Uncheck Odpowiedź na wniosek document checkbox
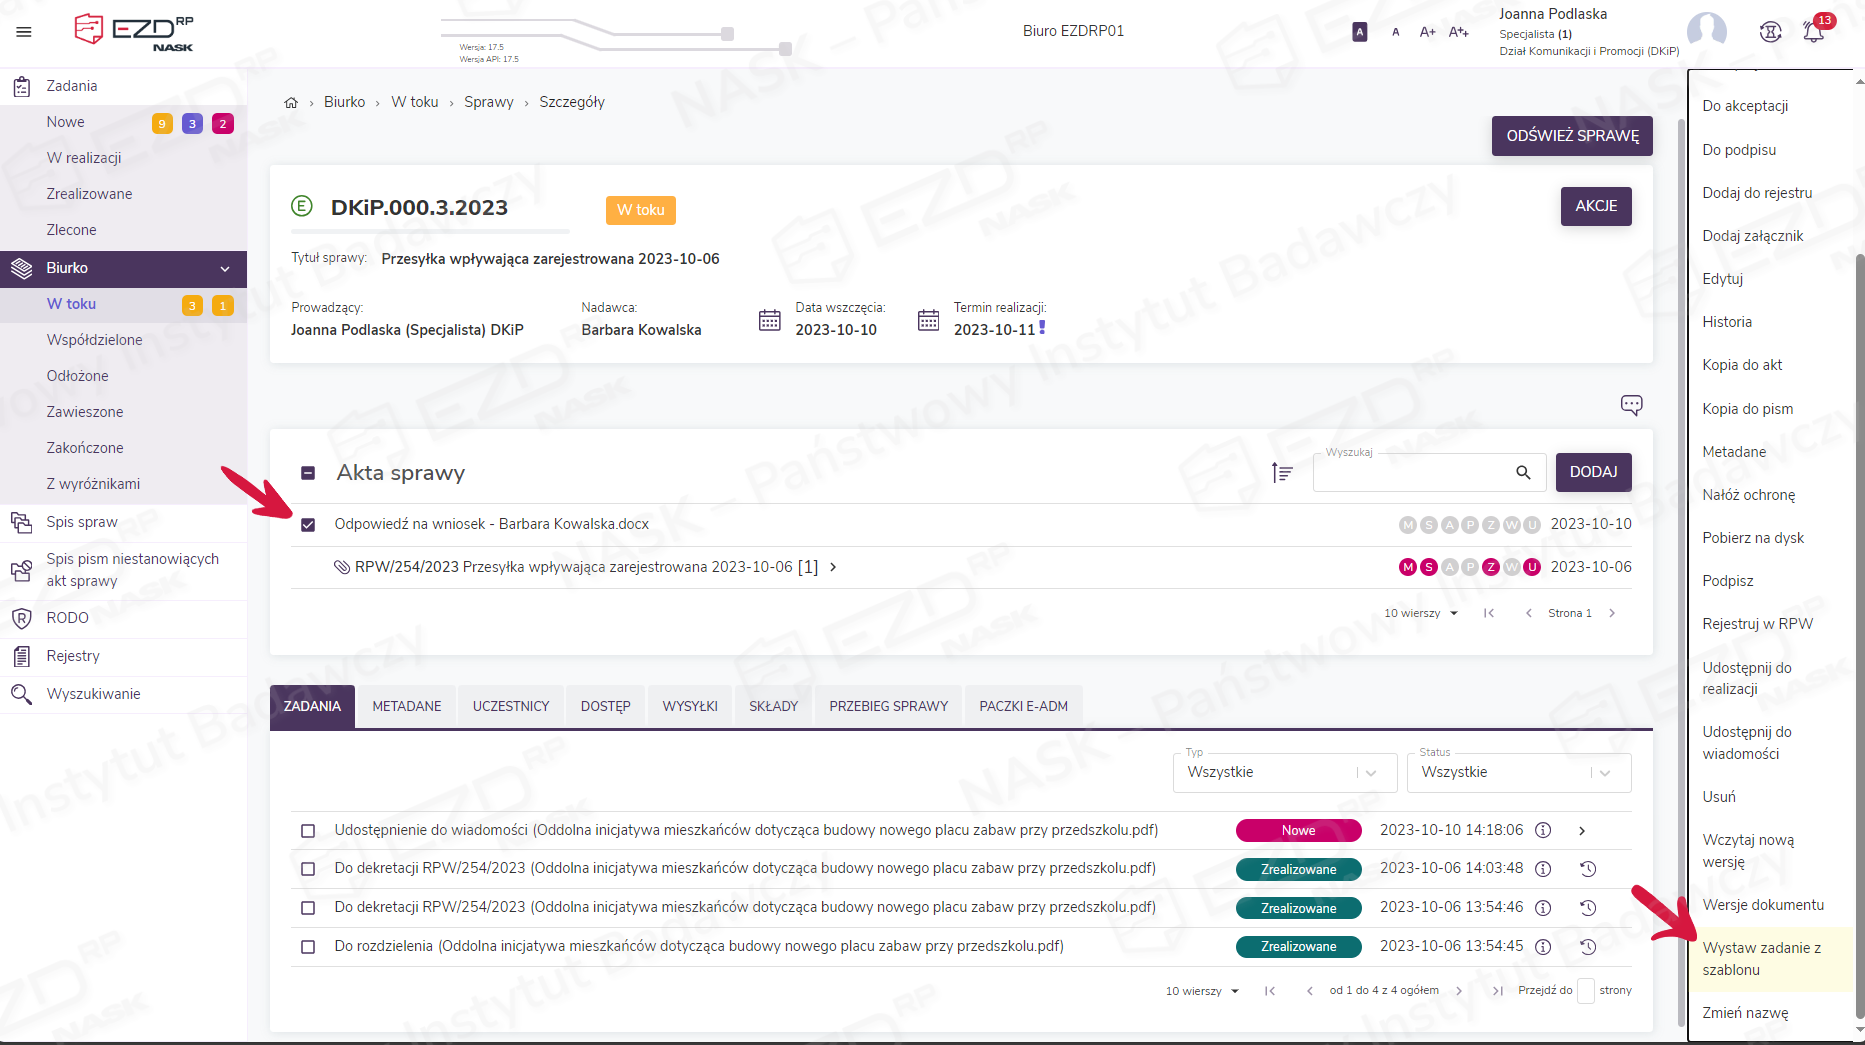This screenshot has width=1865, height=1045. pyautogui.click(x=308, y=525)
